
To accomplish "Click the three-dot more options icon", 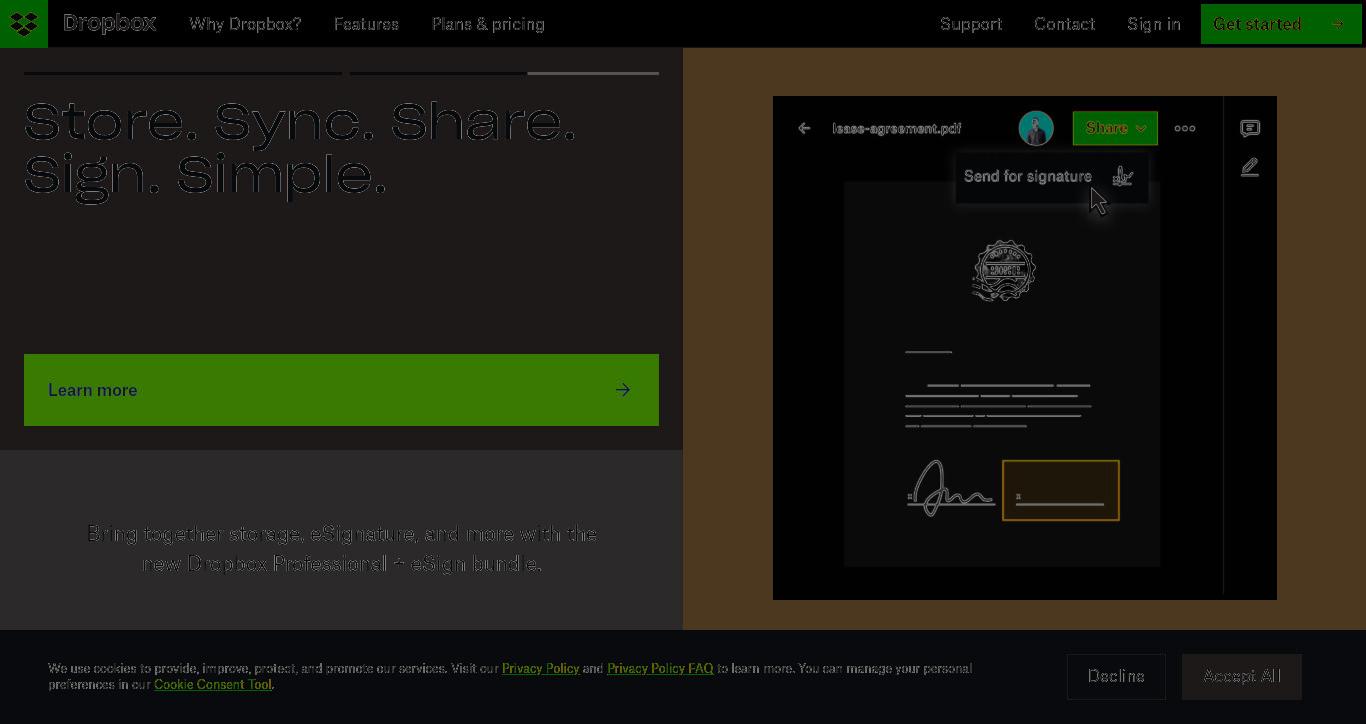I will tap(1185, 128).
